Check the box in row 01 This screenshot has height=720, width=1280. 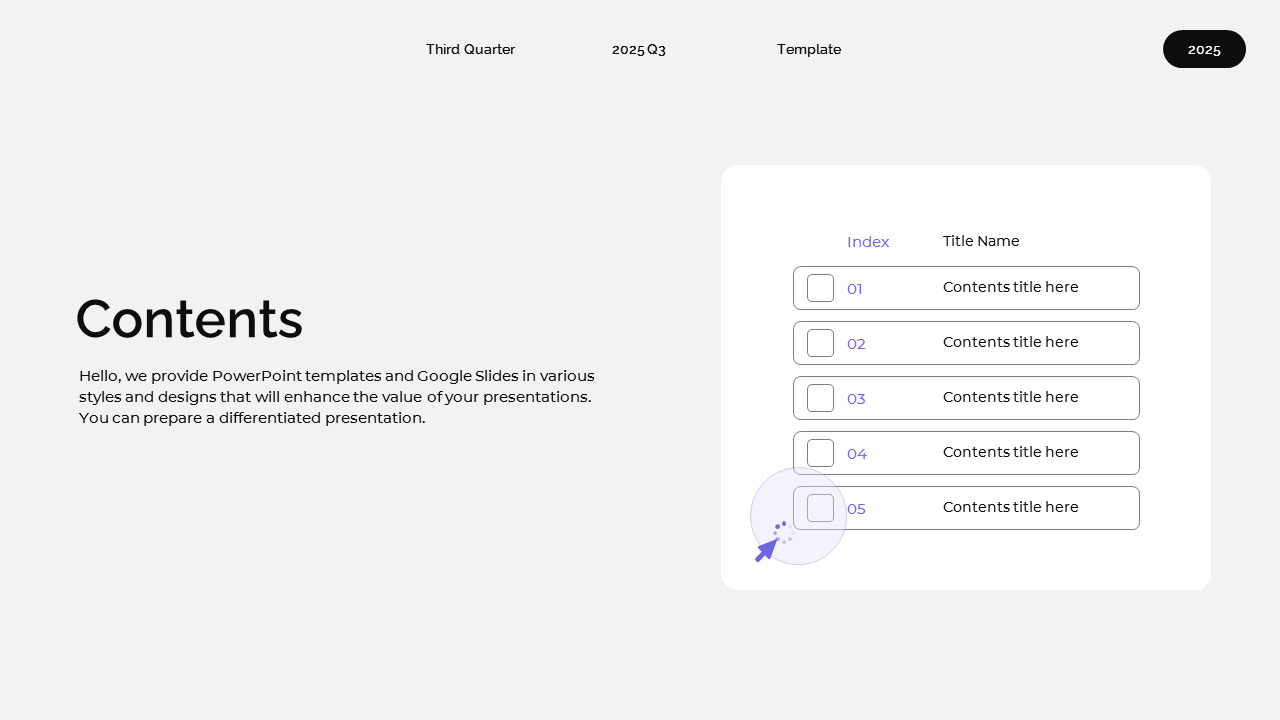pos(820,288)
